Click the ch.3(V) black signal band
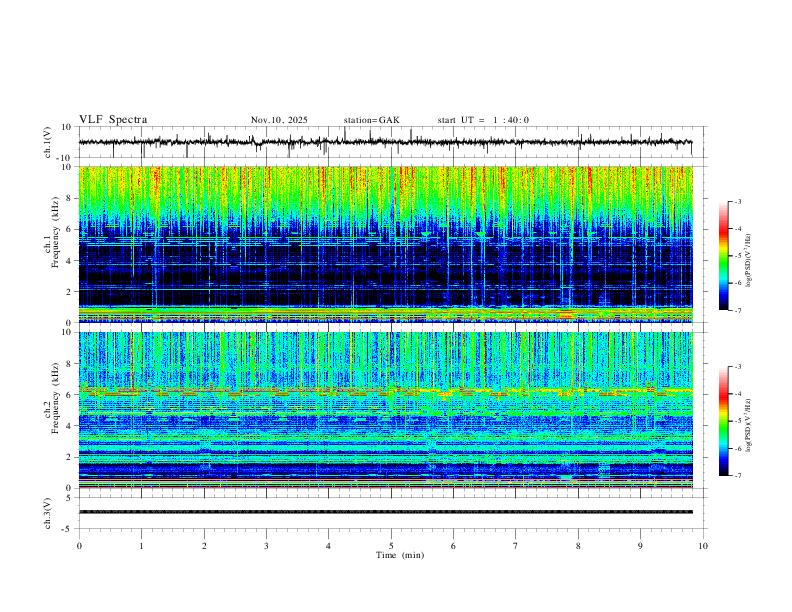792x612 pixels. [385, 512]
